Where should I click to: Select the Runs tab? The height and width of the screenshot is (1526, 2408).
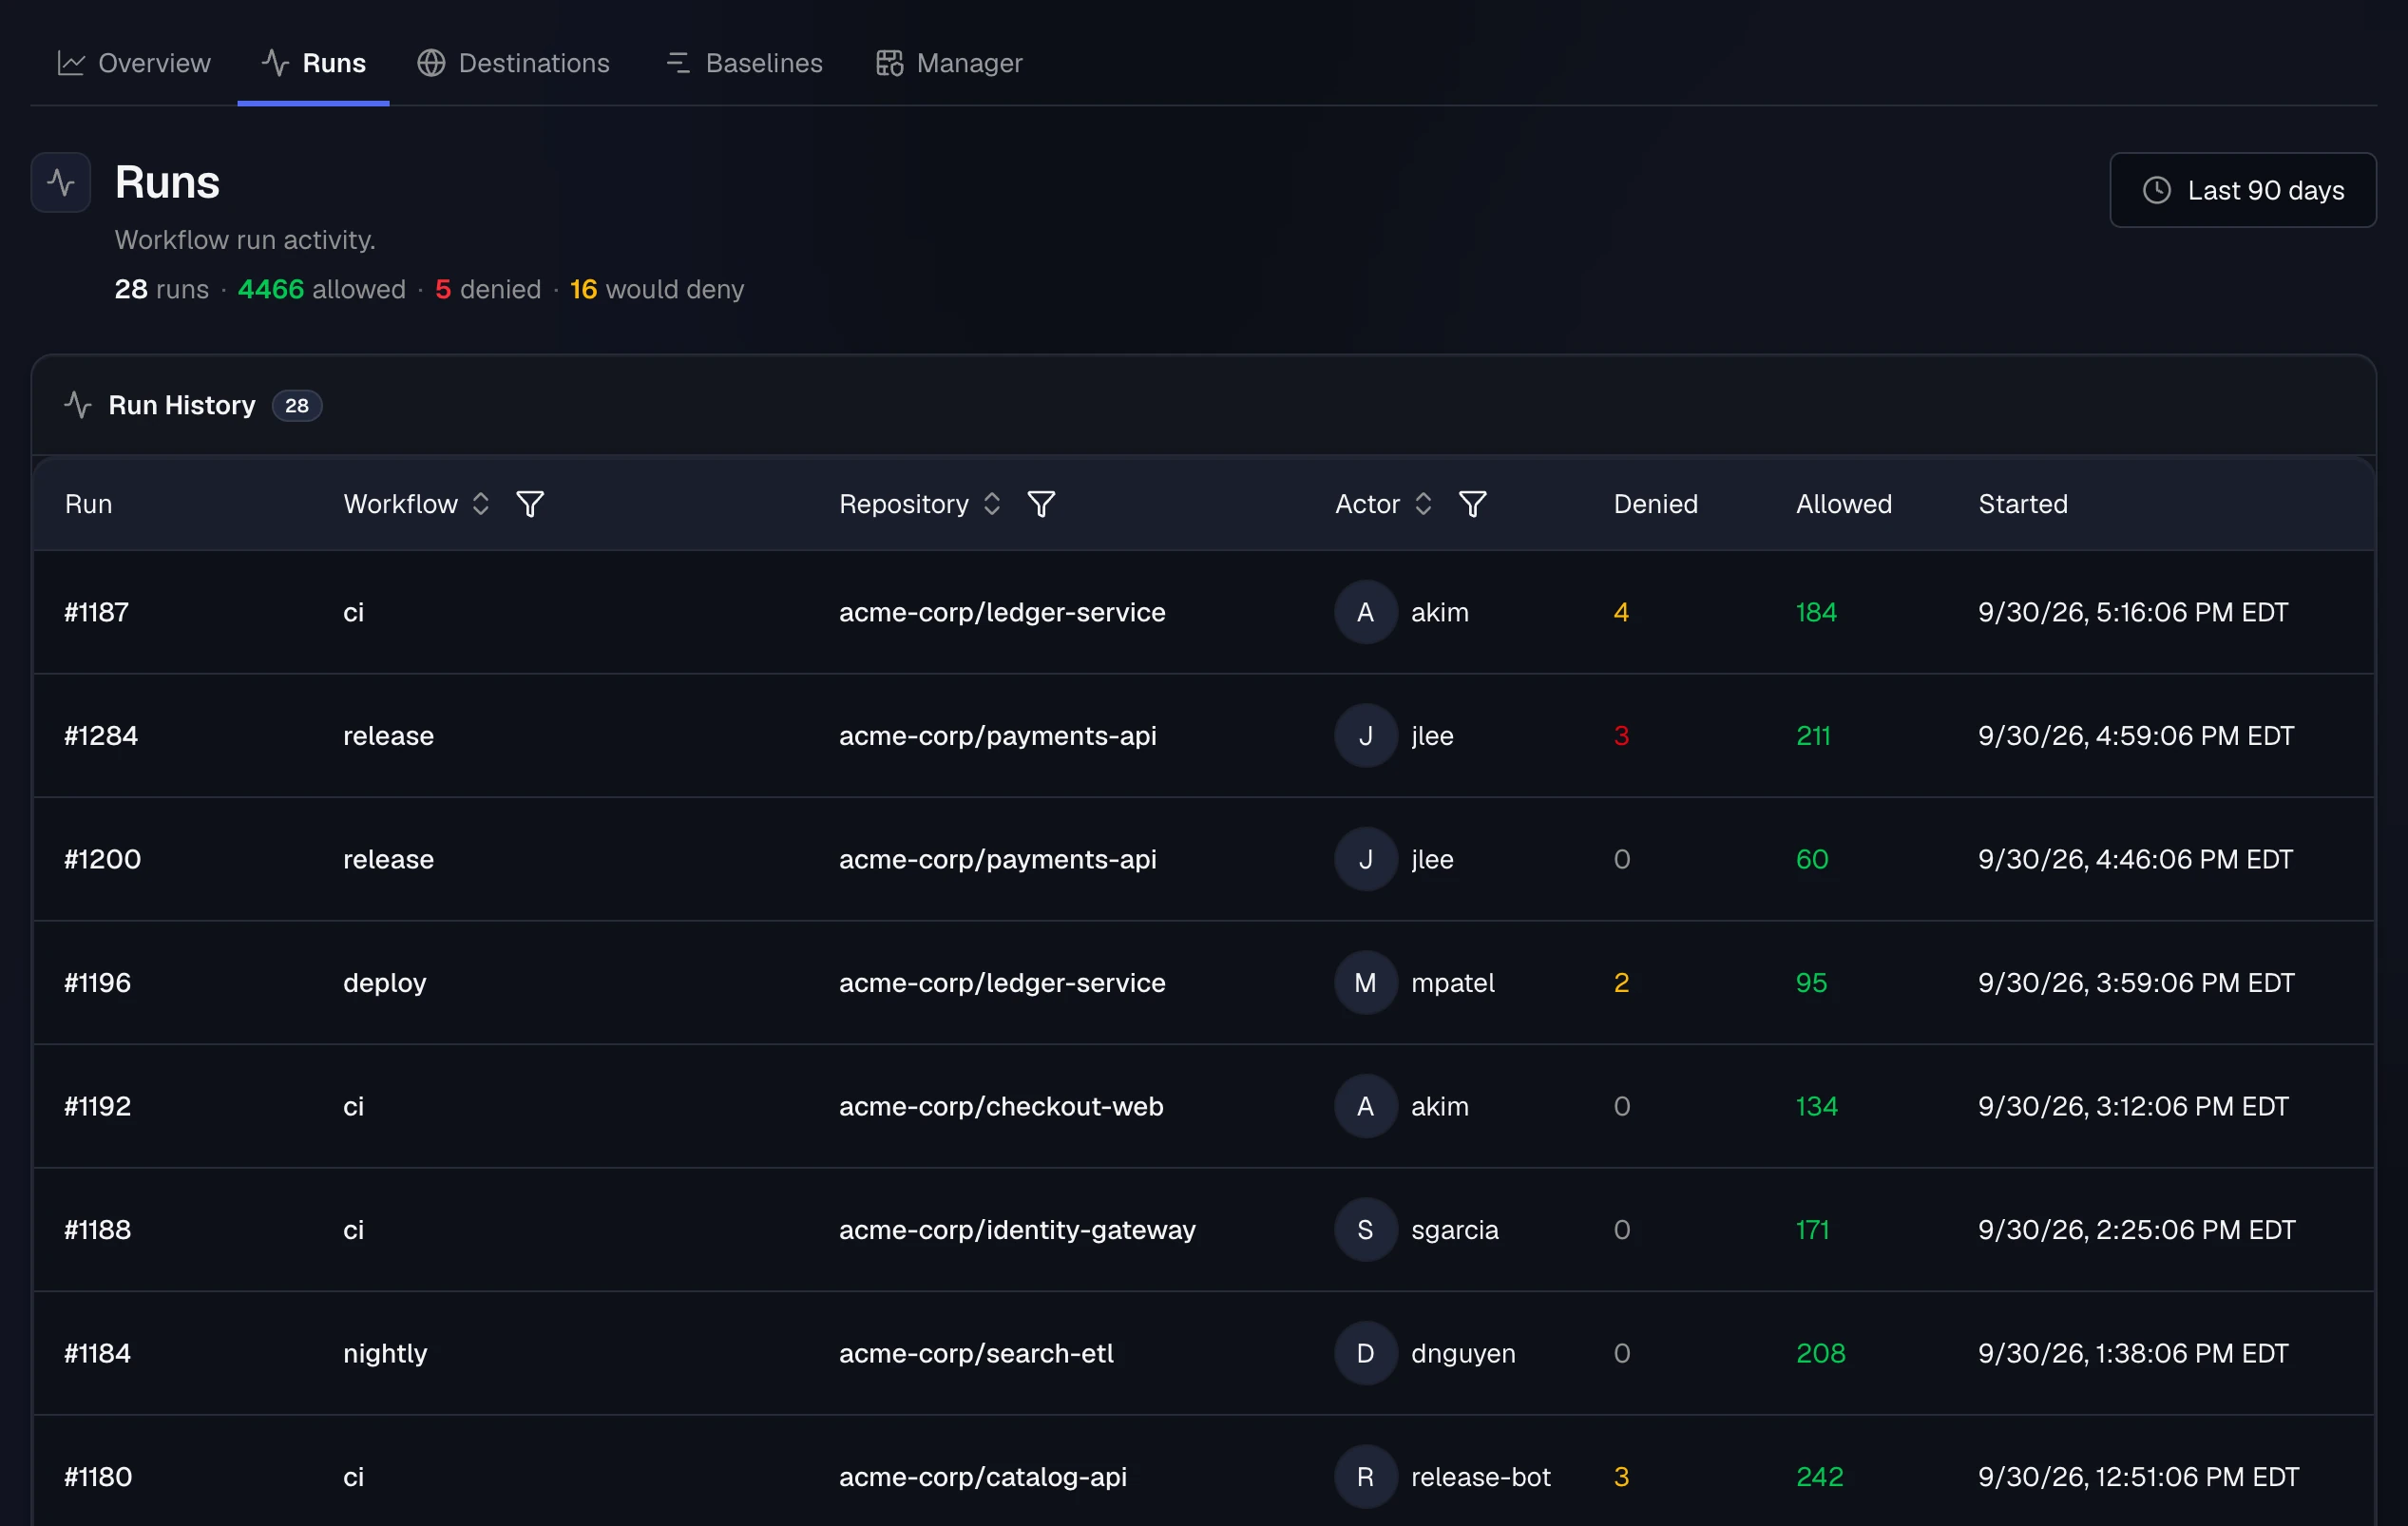pos(313,63)
